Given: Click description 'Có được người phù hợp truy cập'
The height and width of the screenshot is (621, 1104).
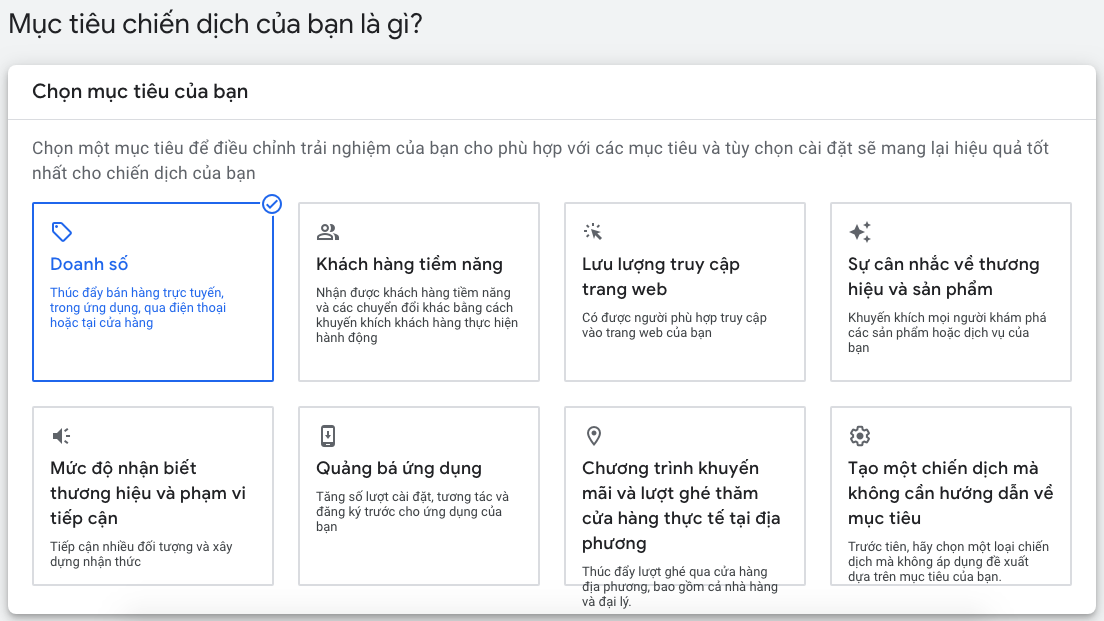Looking at the screenshot, I should (x=674, y=325).
